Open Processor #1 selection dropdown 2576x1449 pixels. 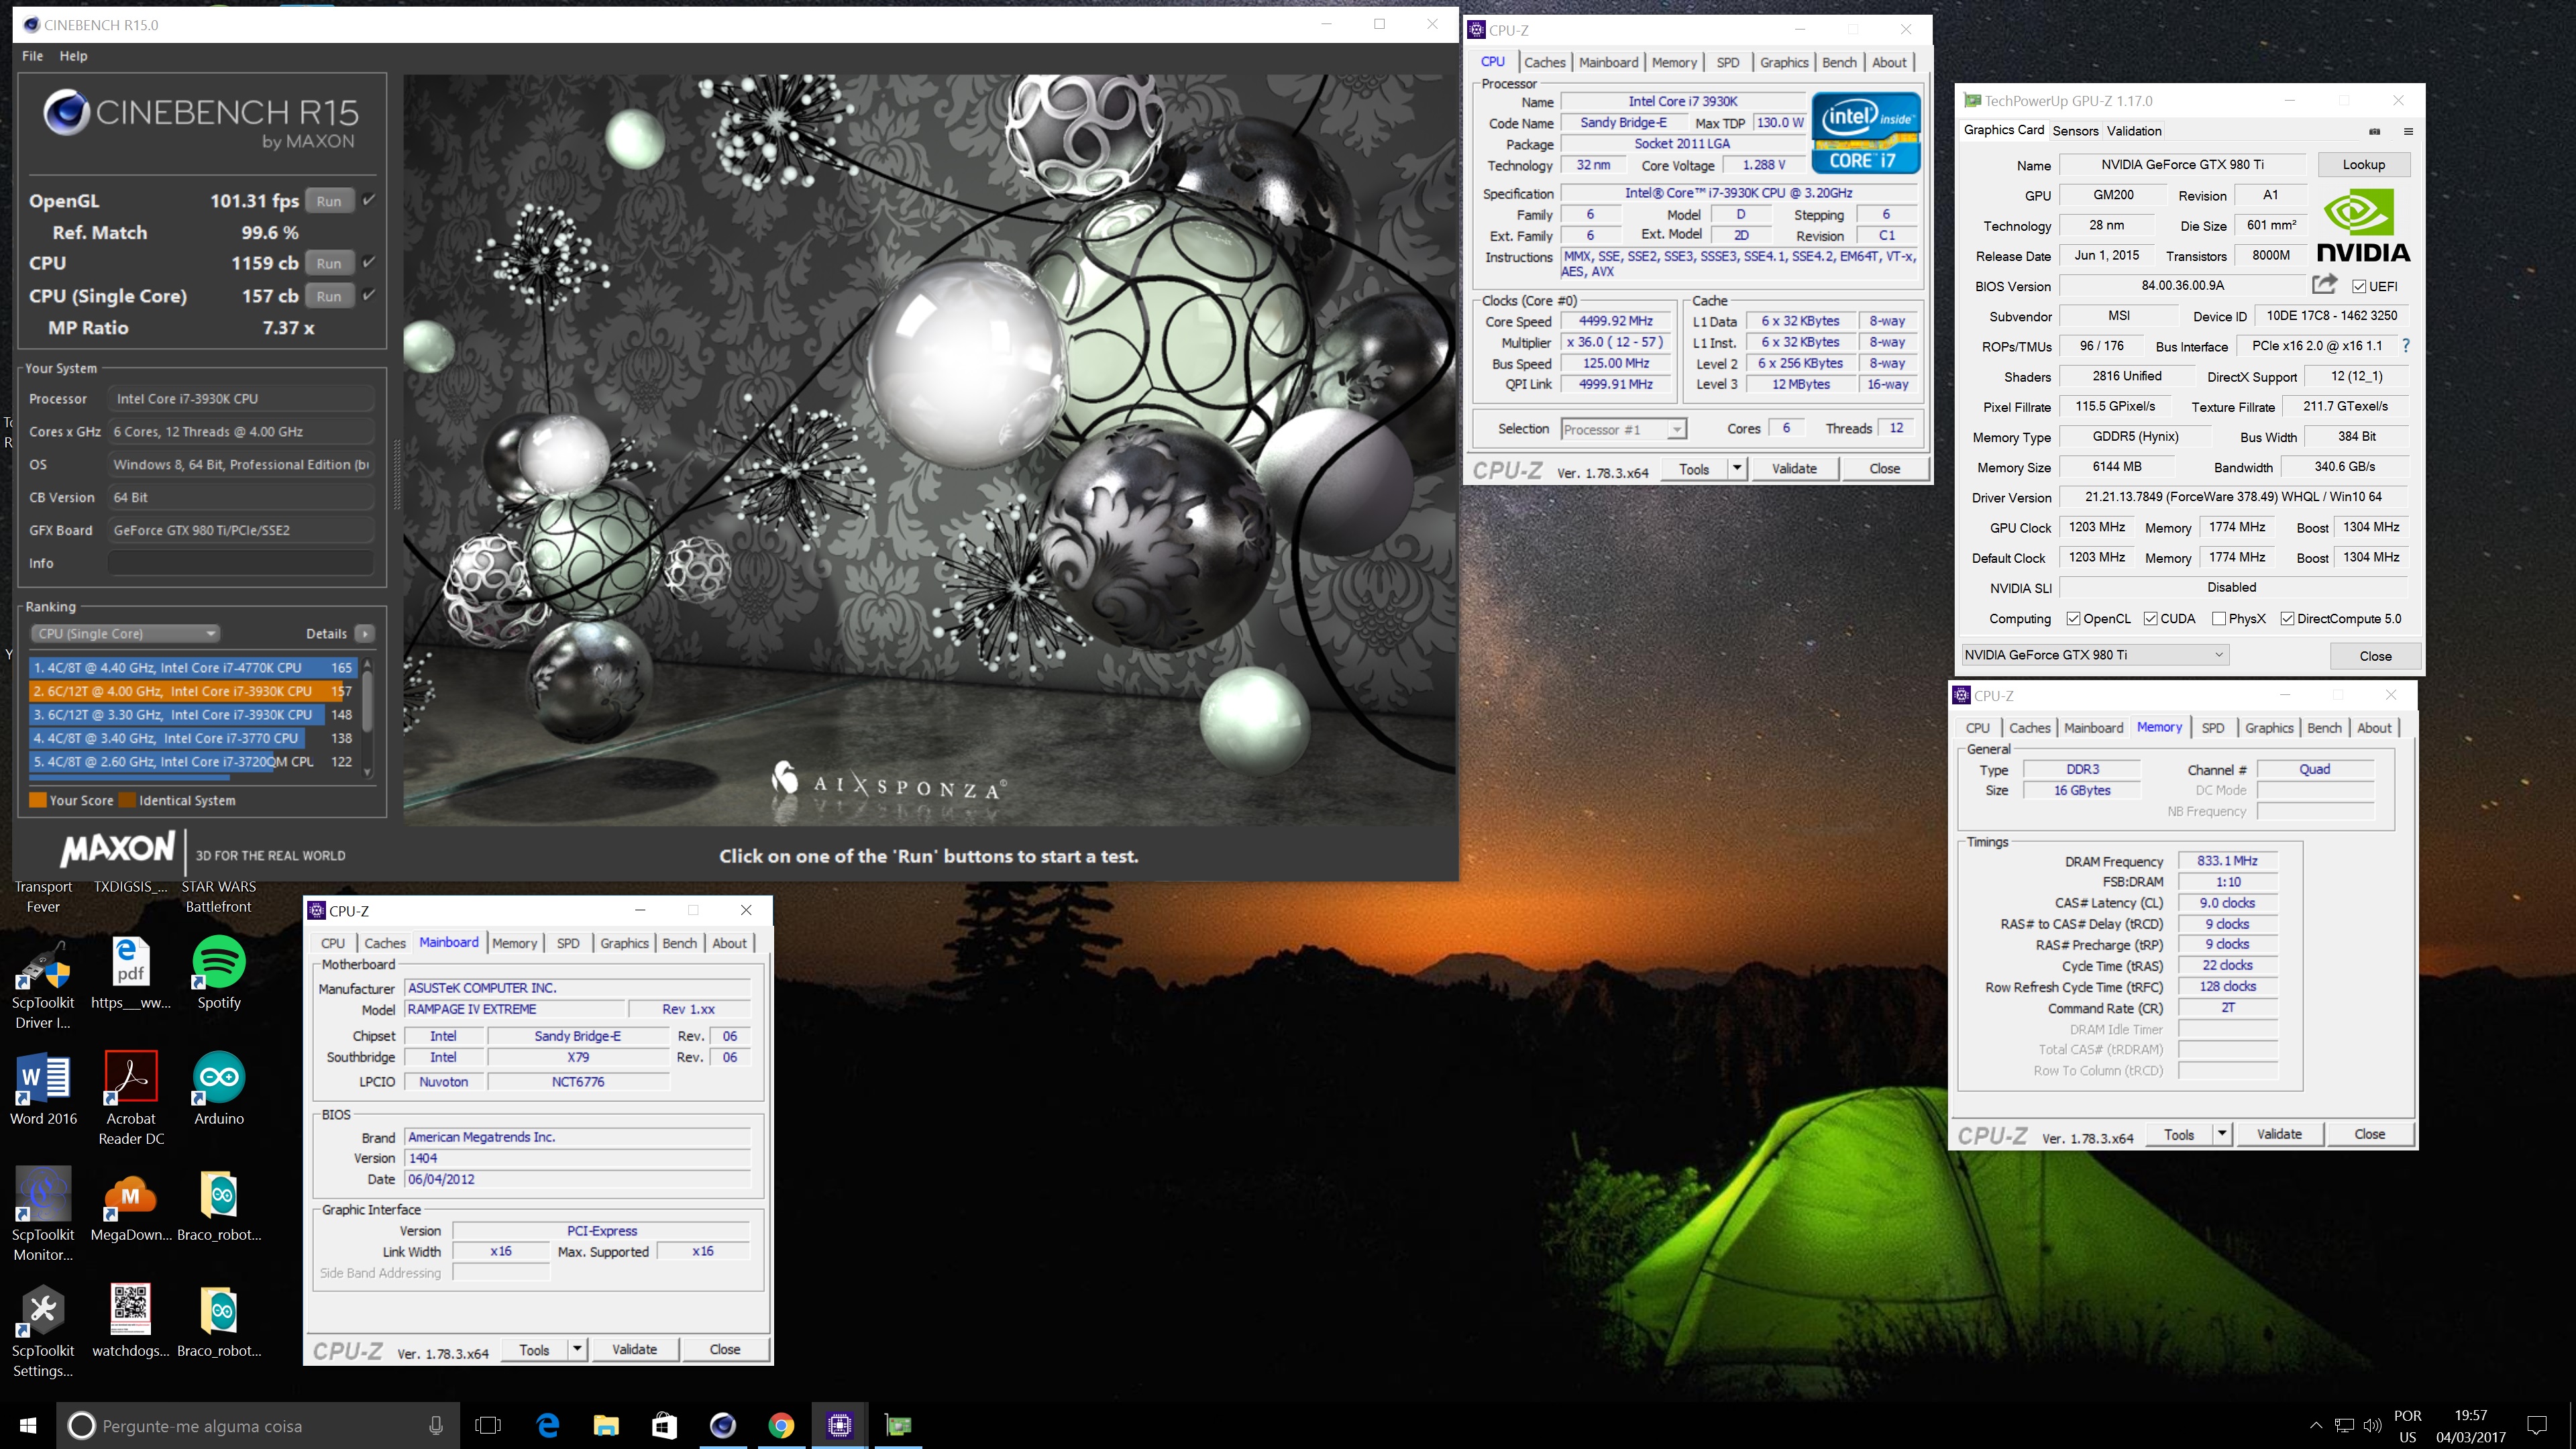[1624, 429]
